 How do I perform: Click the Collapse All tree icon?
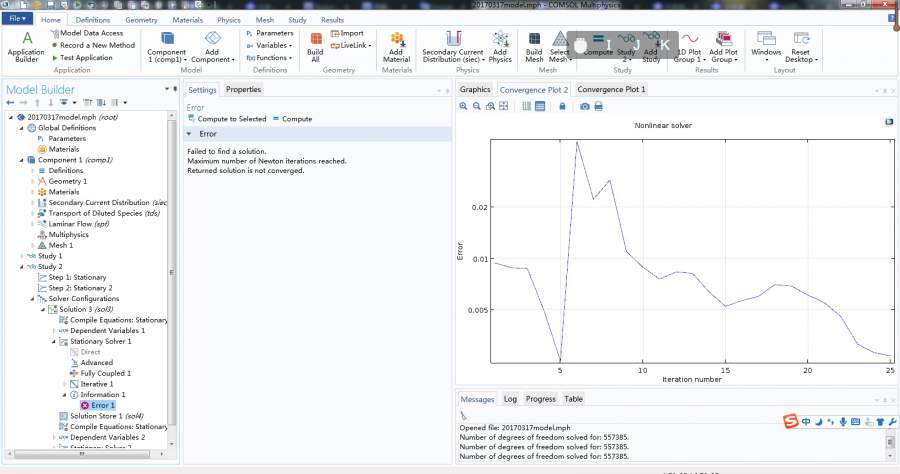tap(87, 103)
